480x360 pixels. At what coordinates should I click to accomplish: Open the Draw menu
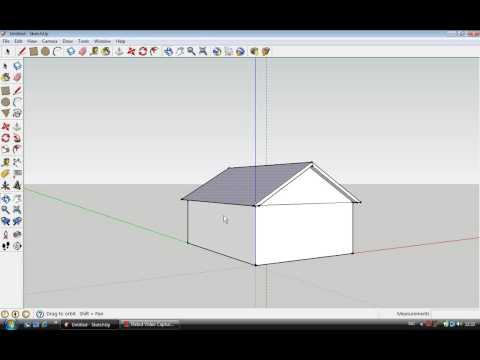tap(68, 41)
